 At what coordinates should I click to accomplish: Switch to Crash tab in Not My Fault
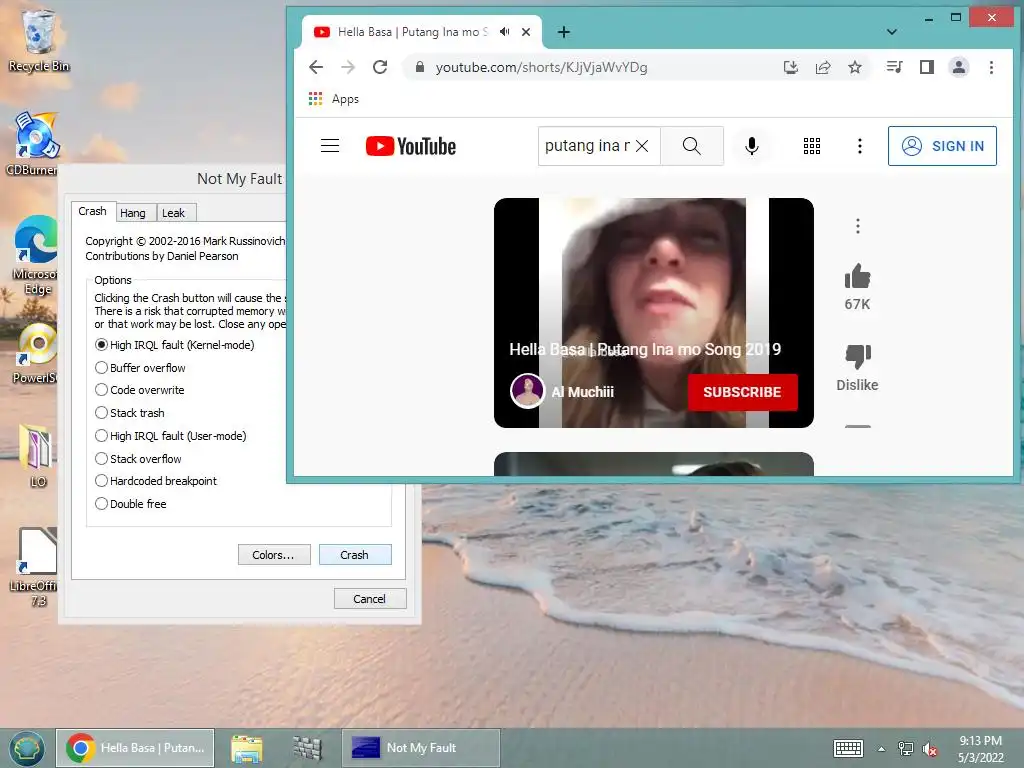point(93,211)
